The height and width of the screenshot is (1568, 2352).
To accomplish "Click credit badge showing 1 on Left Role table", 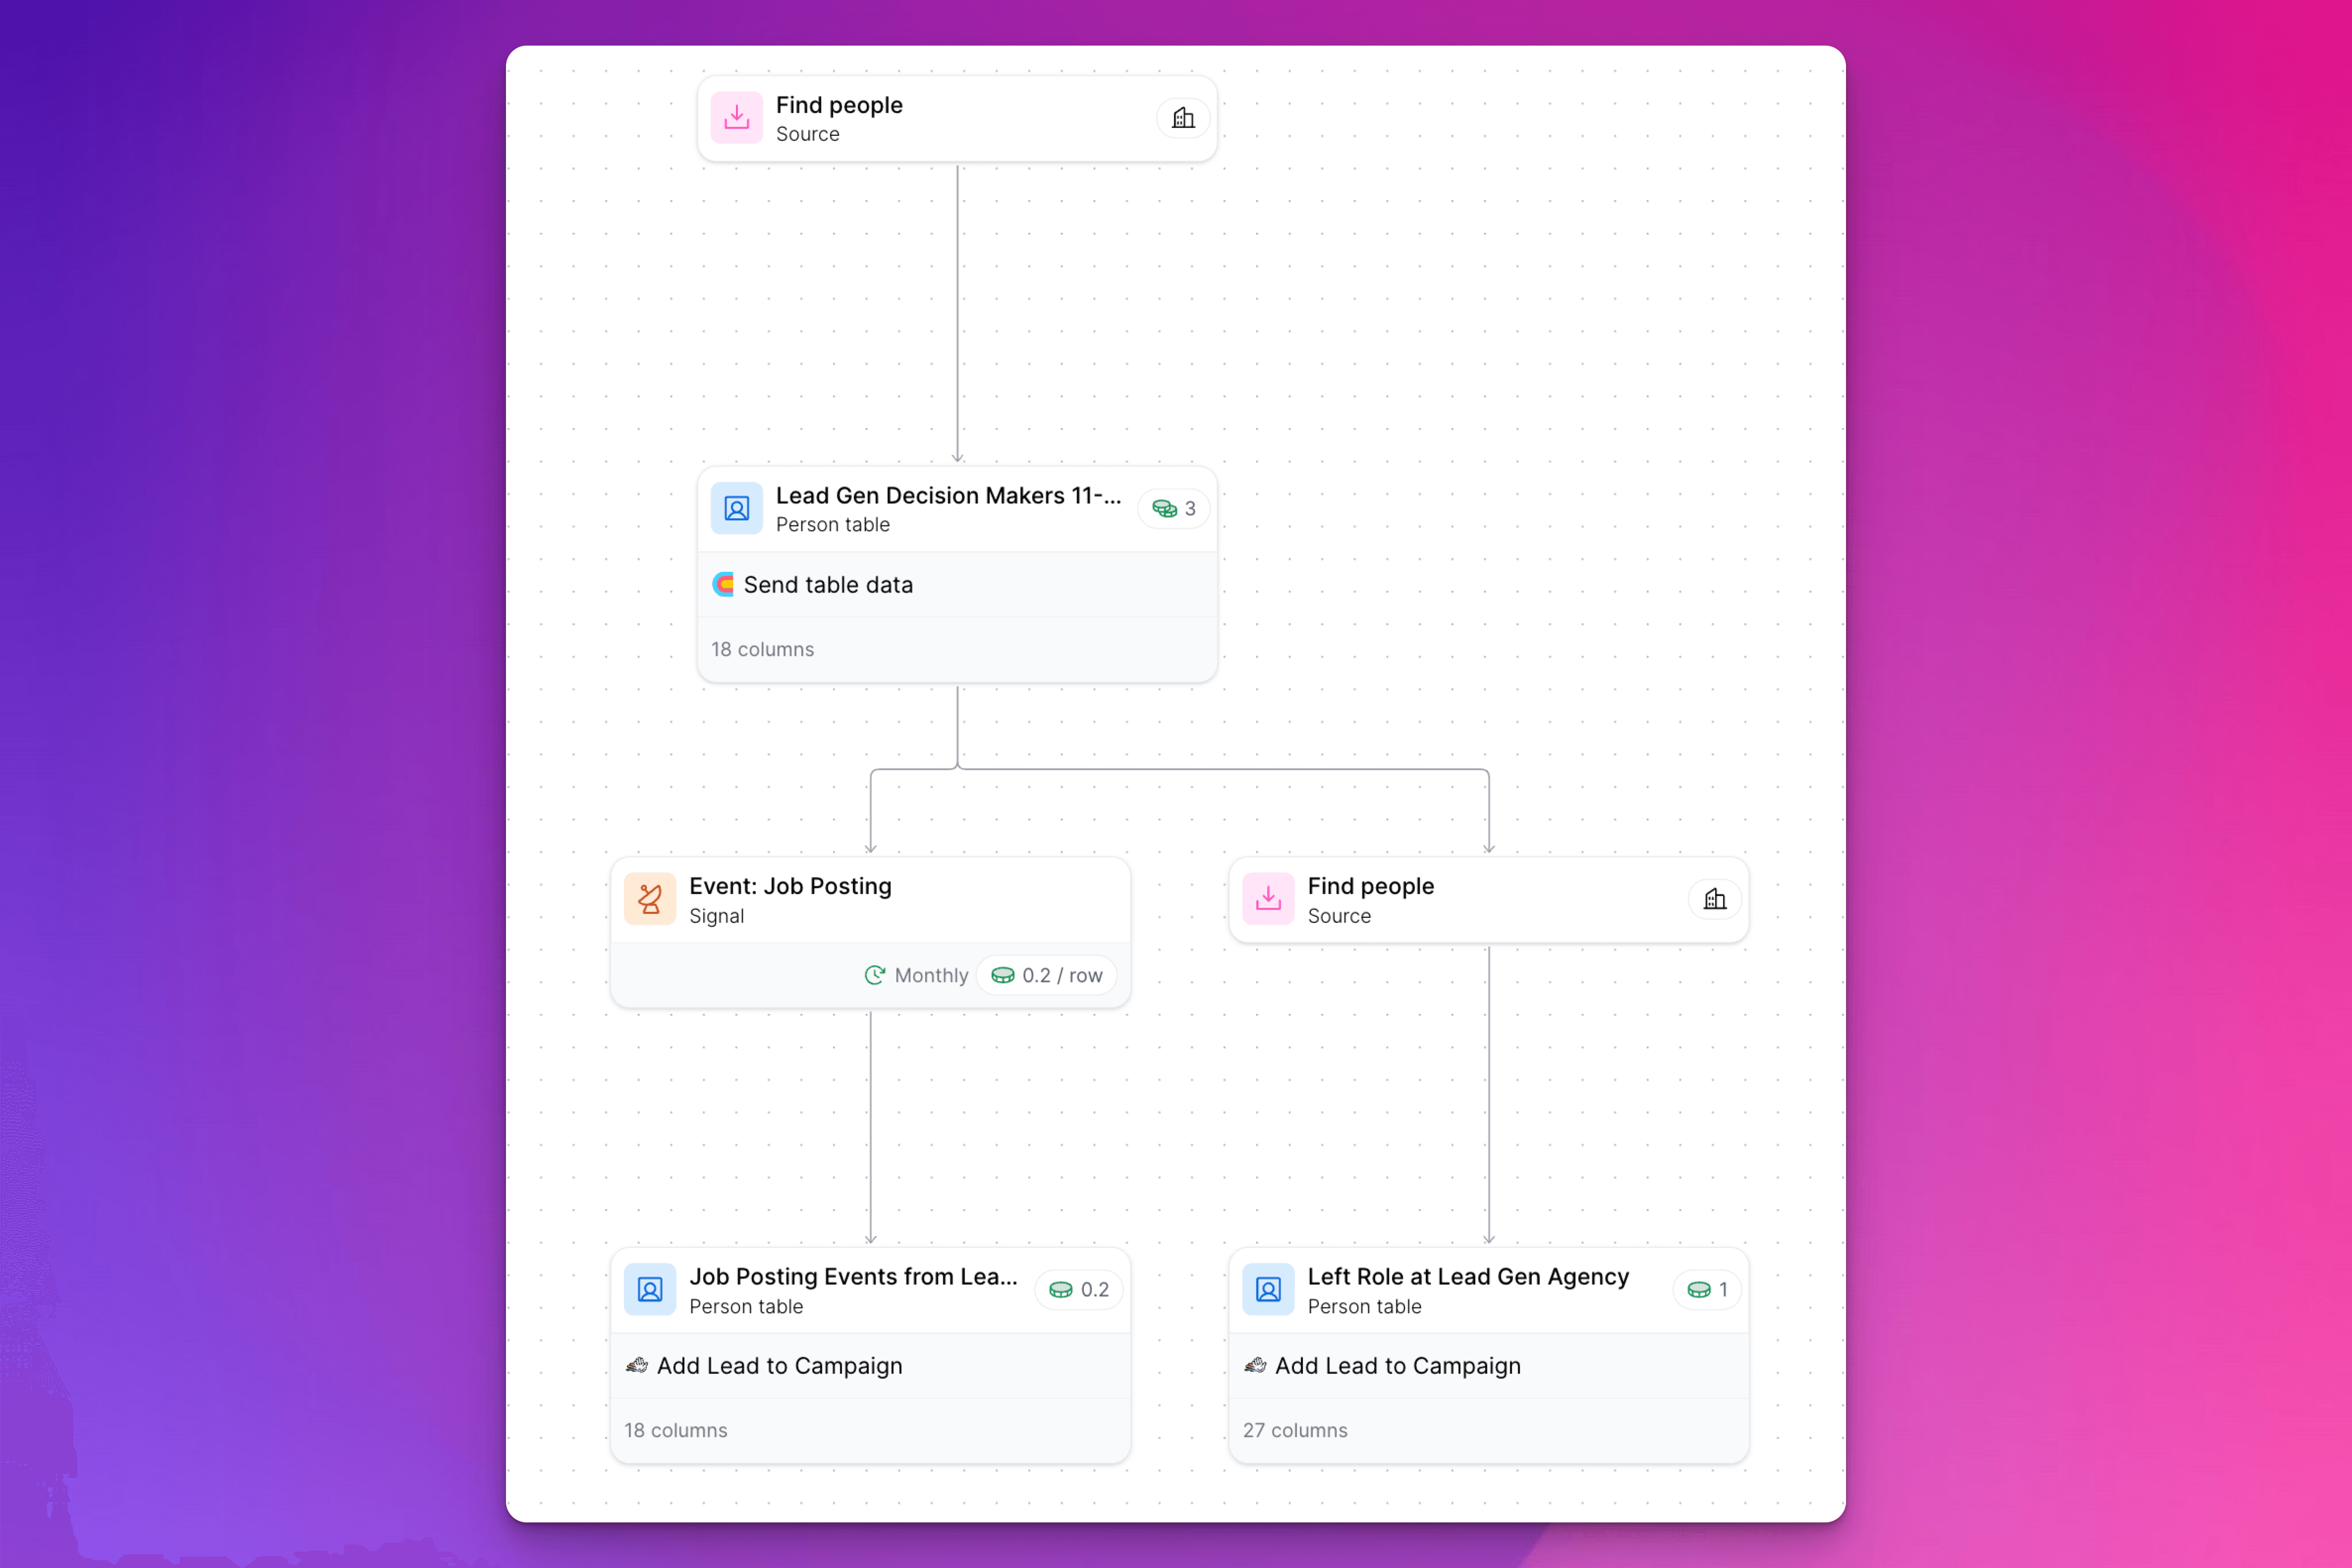I will tap(1707, 1290).
